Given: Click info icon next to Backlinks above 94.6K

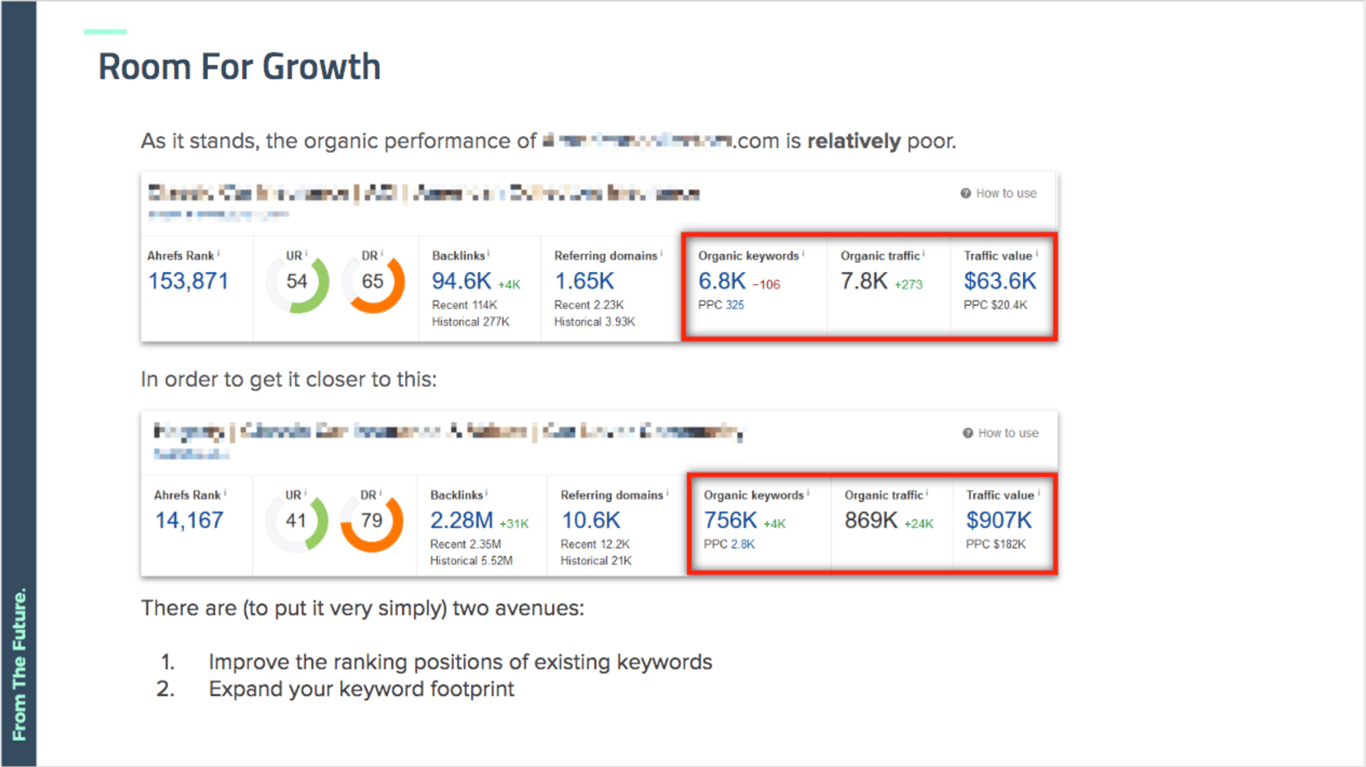Looking at the screenshot, I should pyautogui.click(x=488, y=255).
